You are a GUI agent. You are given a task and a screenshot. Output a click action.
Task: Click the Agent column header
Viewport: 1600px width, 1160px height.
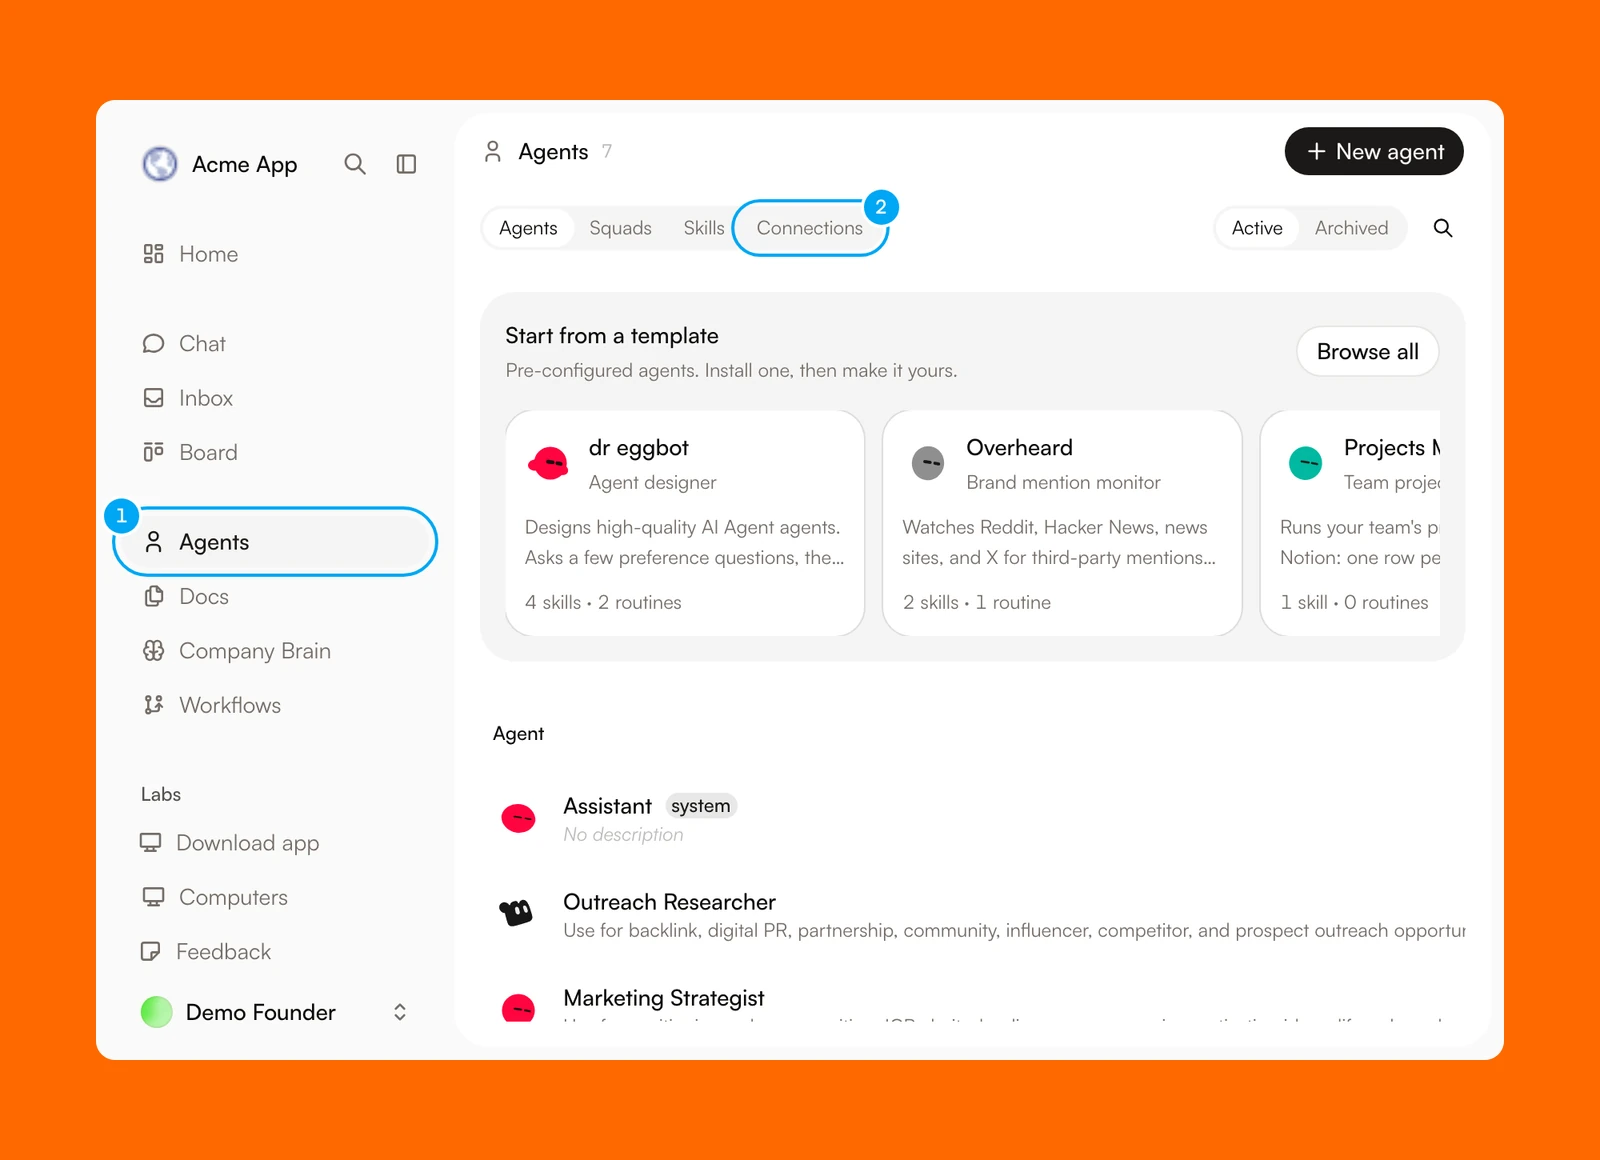tap(518, 733)
